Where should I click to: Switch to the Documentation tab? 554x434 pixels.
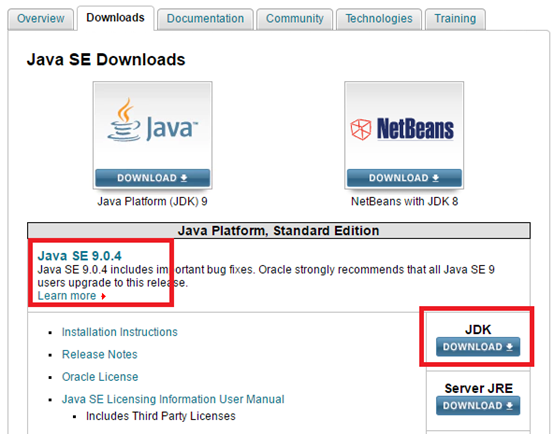tap(205, 19)
